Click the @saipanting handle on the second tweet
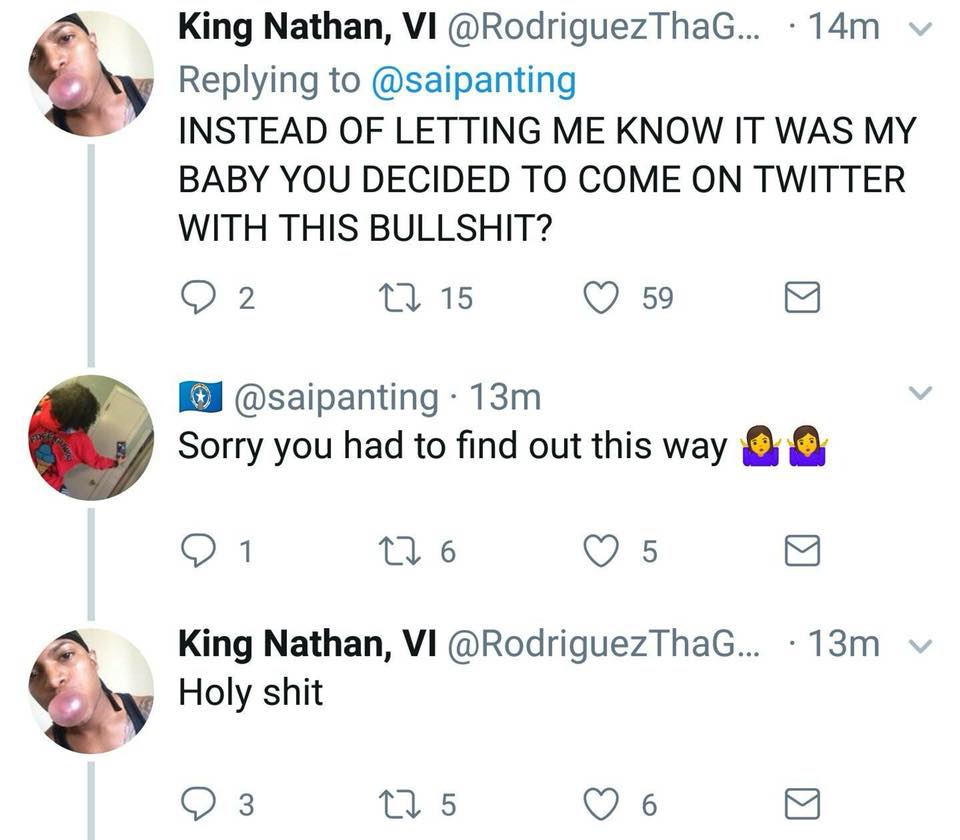The image size is (960, 840). click(x=335, y=397)
